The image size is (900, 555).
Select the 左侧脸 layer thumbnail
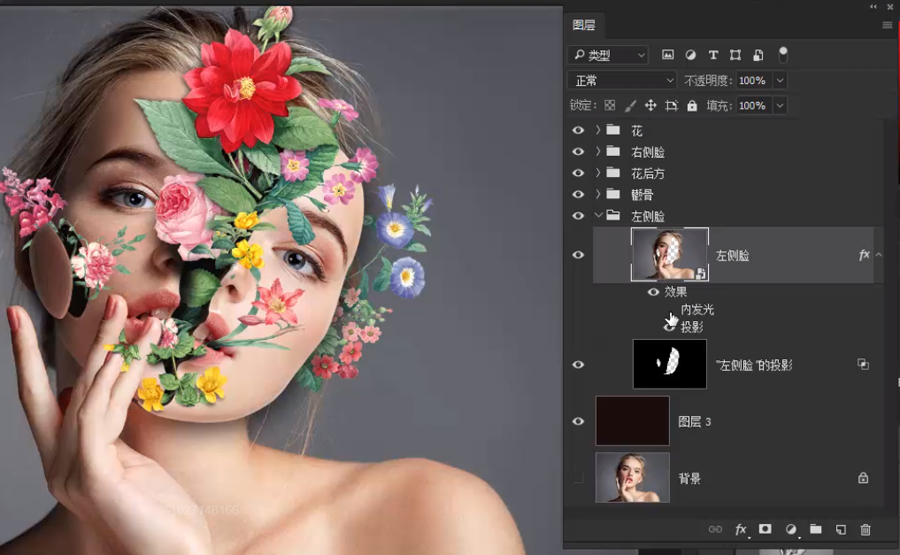(670, 254)
